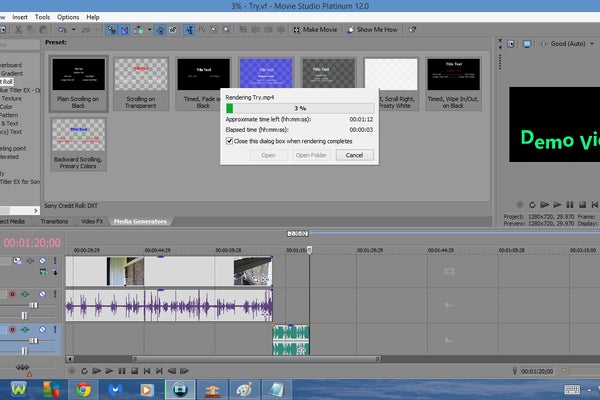Toggle Lock Envelopes to Events icon
Screen dimensions: 600x400
point(160,29)
